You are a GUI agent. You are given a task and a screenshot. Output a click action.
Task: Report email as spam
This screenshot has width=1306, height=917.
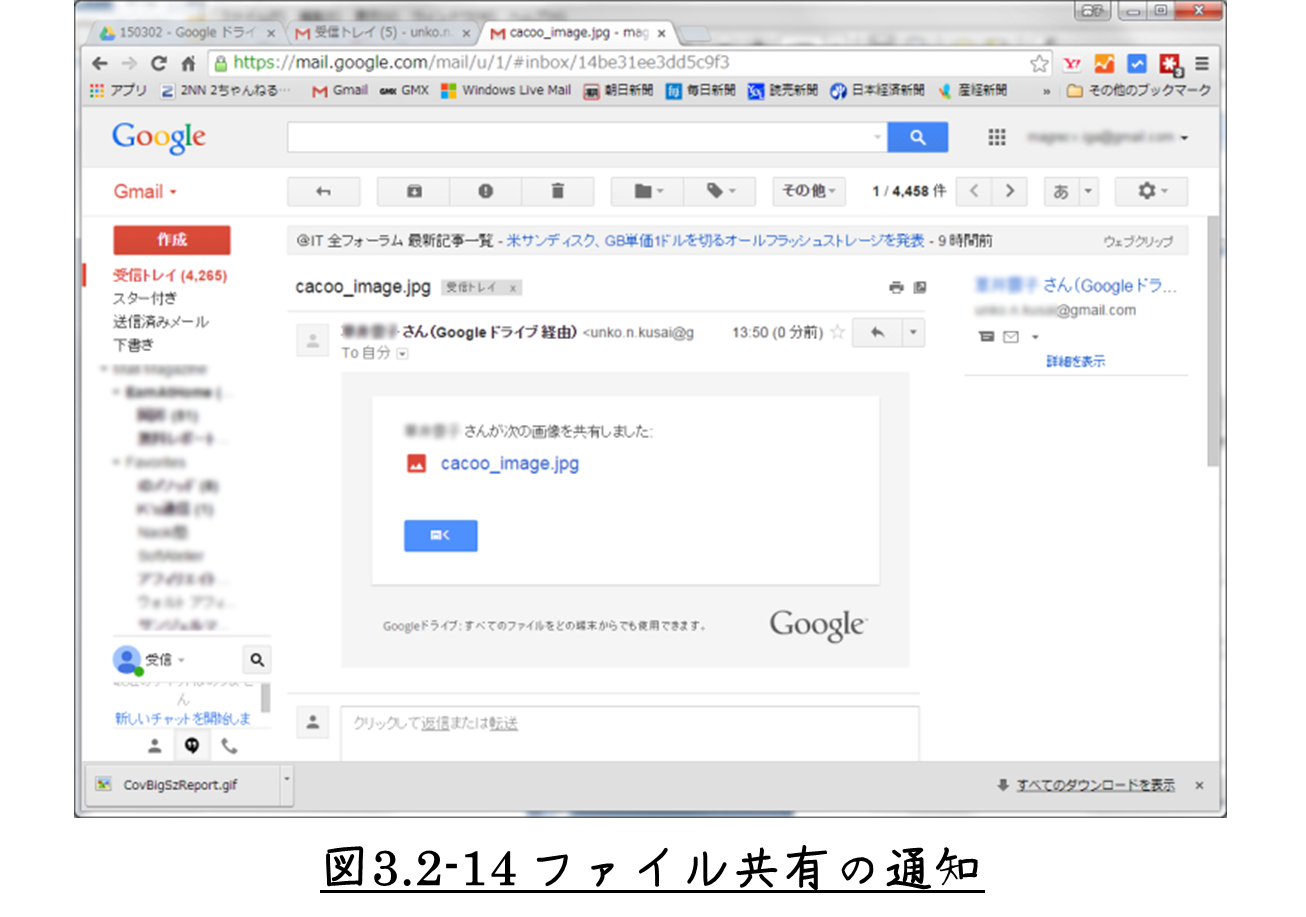point(485,191)
